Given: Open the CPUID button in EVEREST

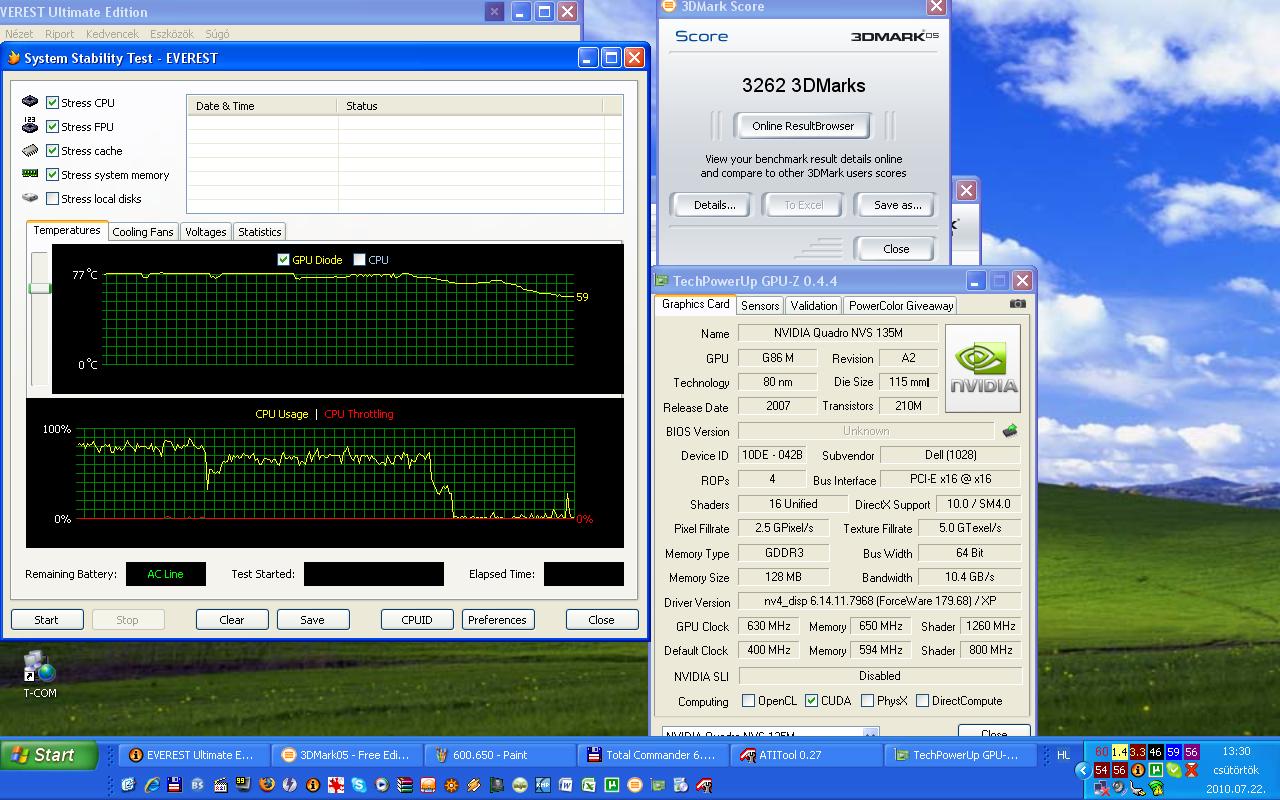Looking at the screenshot, I should click(417, 620).
